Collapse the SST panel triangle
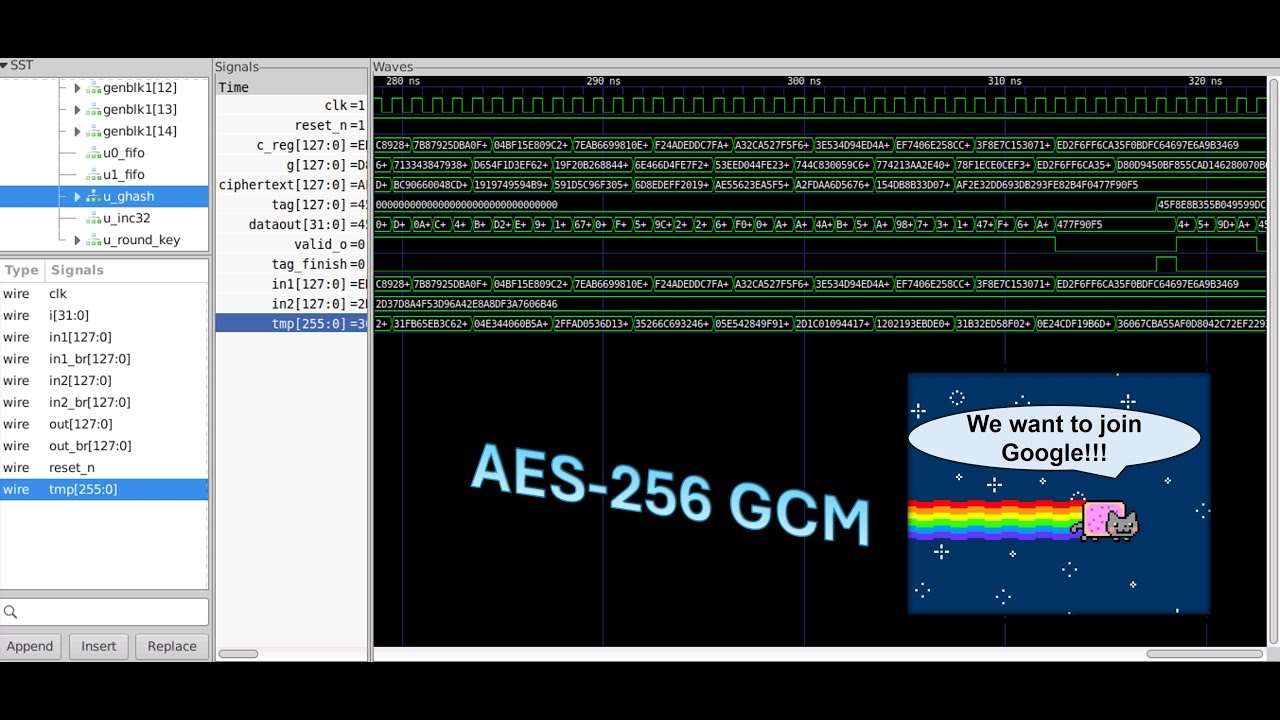Viewport: 1280px width, 720px height. click(x=4, y=66)
